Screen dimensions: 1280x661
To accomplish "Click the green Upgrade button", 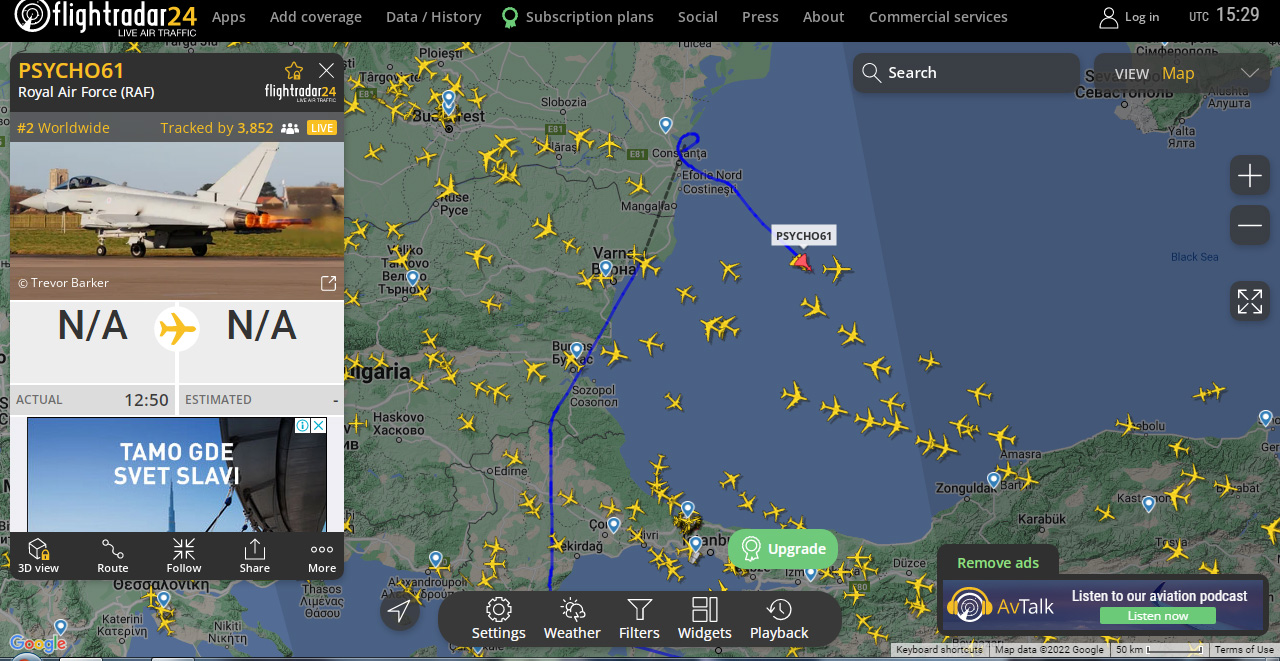I will coord(783,549).
